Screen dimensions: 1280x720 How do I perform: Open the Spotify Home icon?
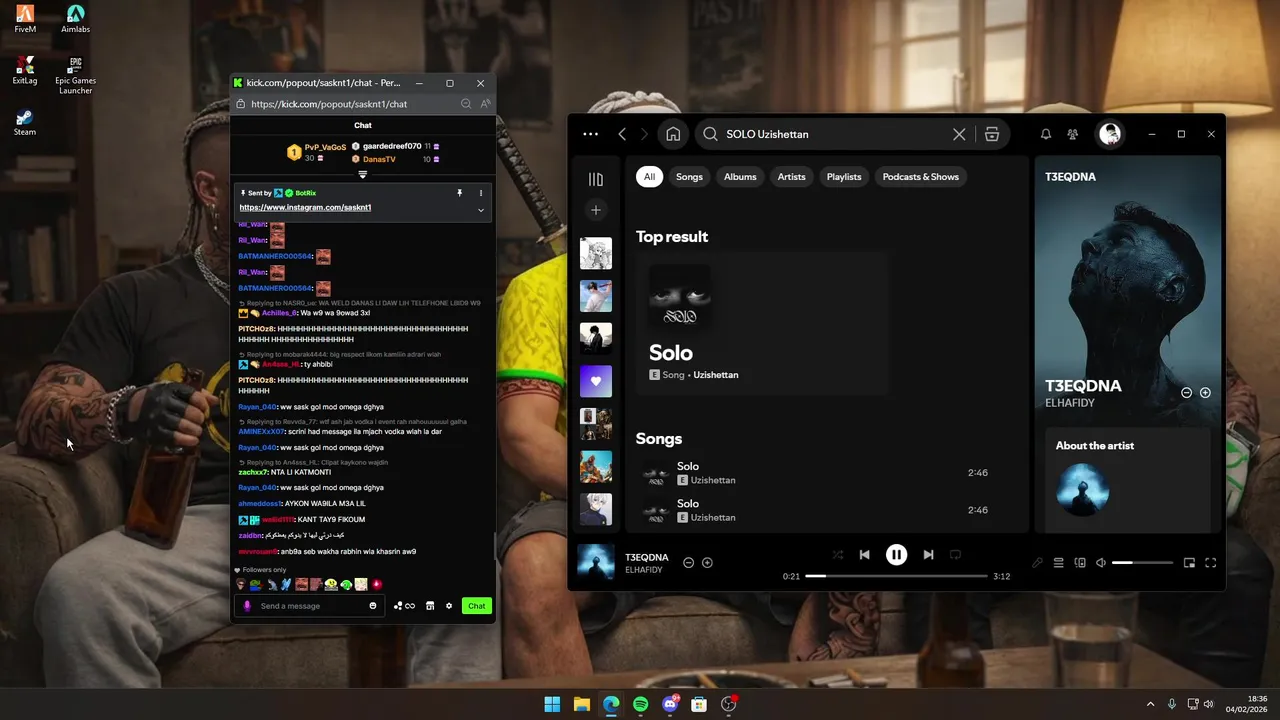coord(673,134)
